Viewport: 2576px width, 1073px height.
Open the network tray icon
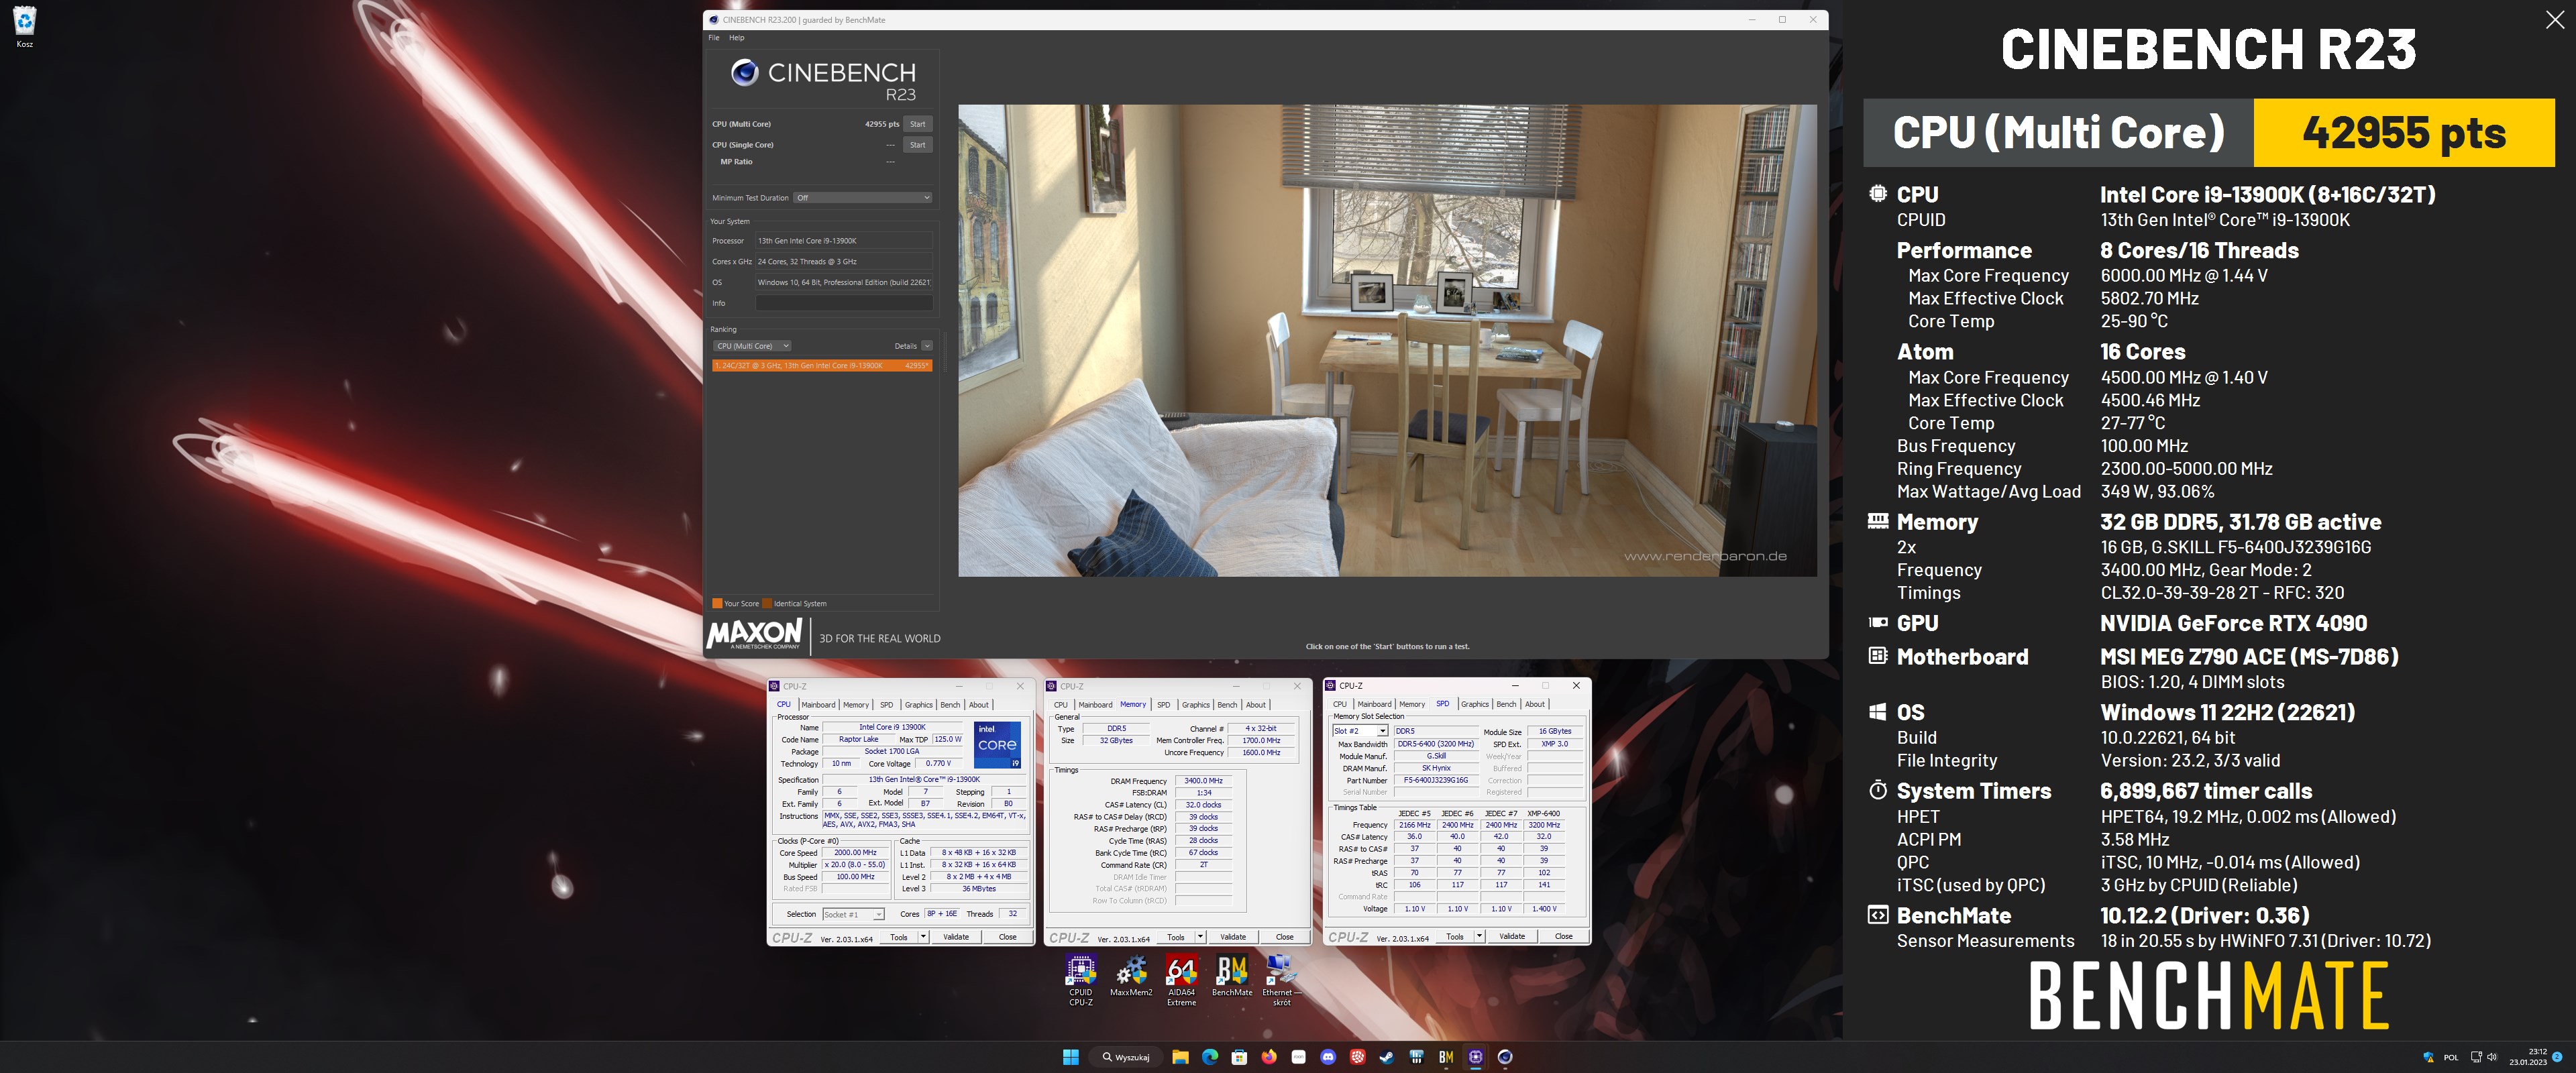[x=2476, y=1057]
